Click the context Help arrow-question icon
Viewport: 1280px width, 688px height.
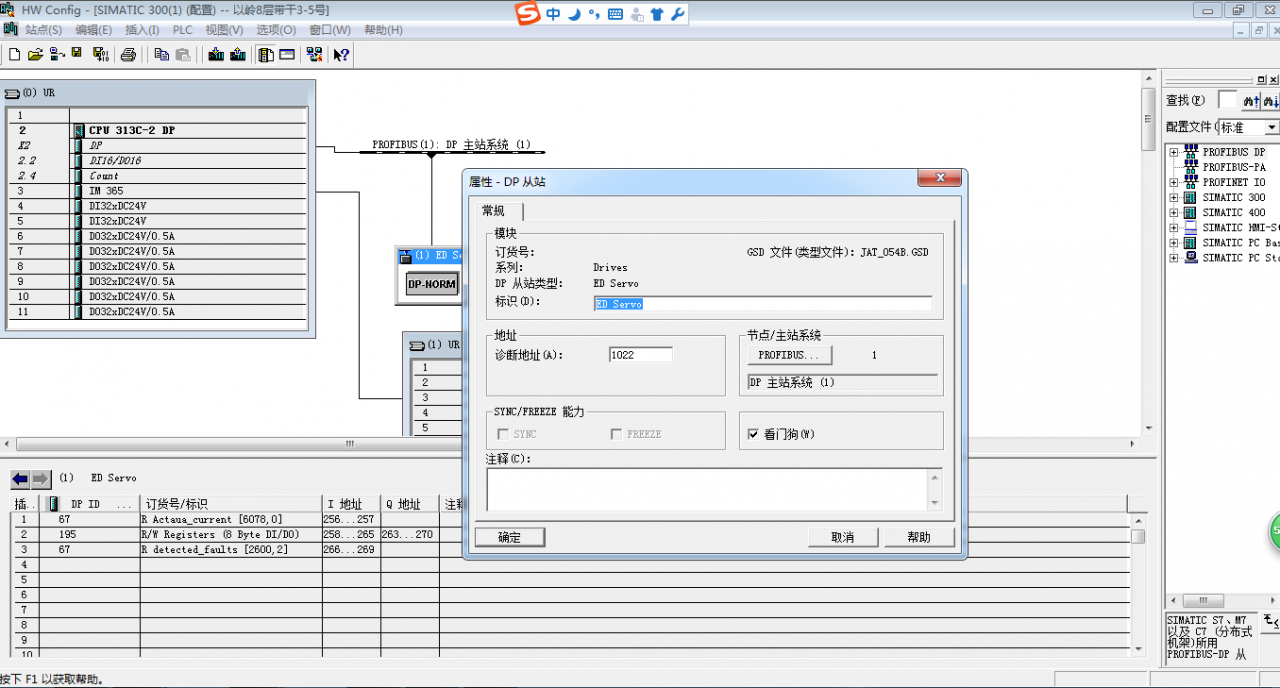(x=341, y=54)
